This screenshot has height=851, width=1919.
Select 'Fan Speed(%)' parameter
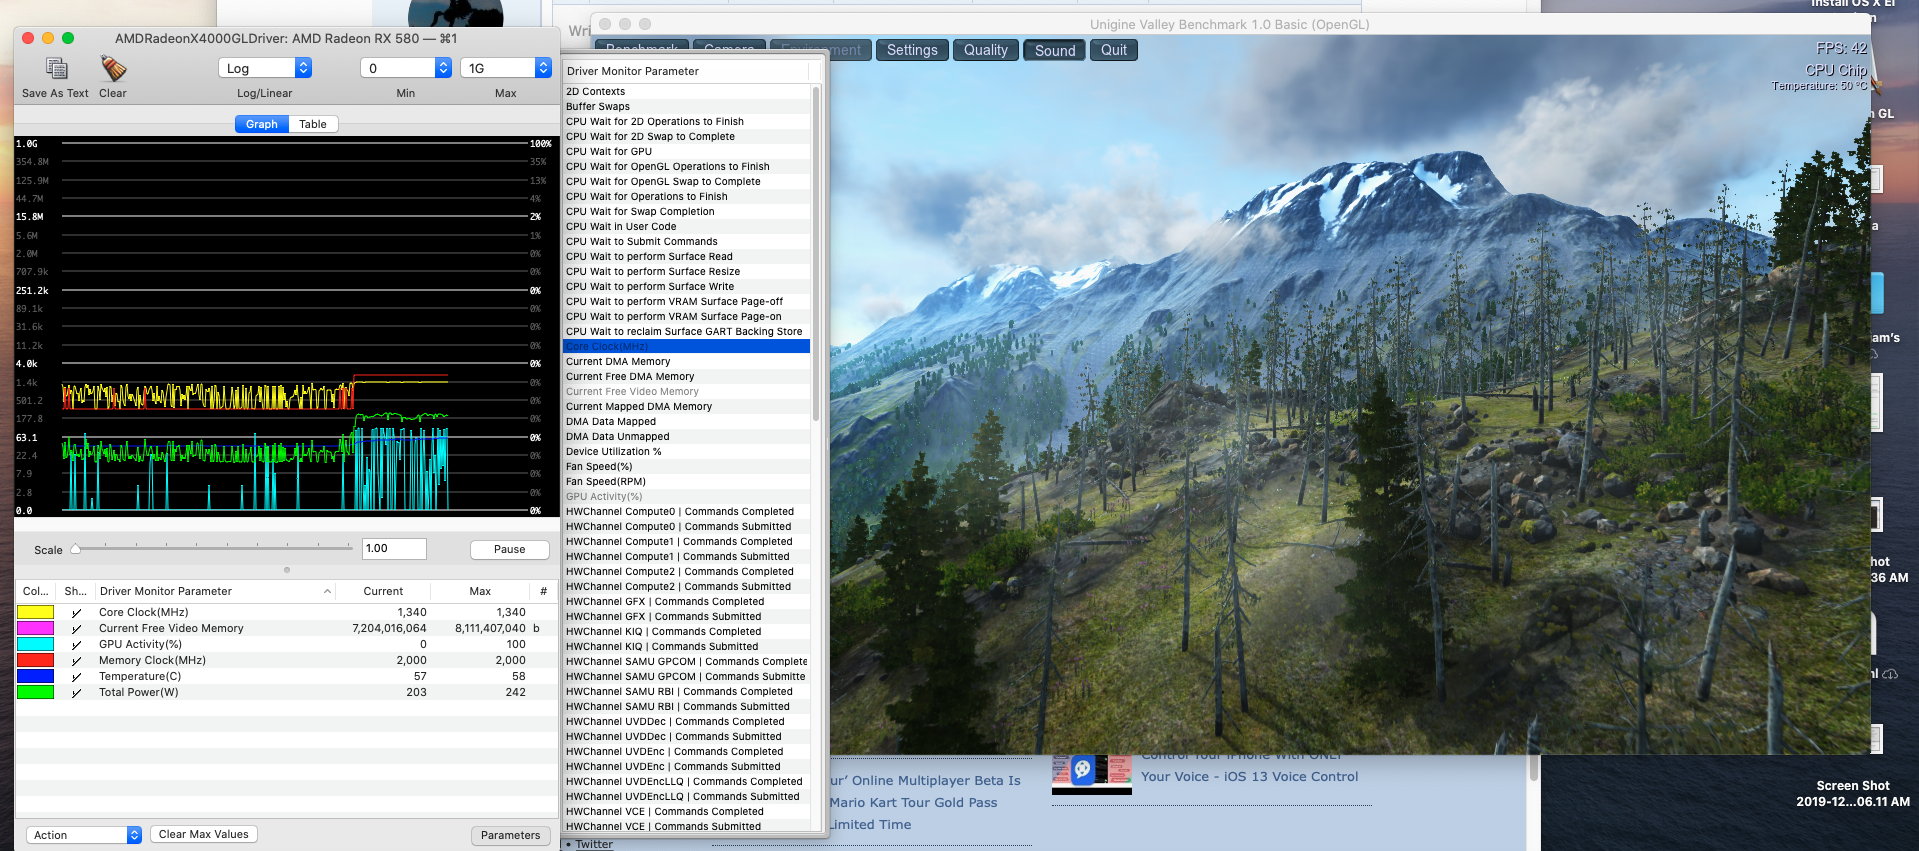(x=686, y=466)
